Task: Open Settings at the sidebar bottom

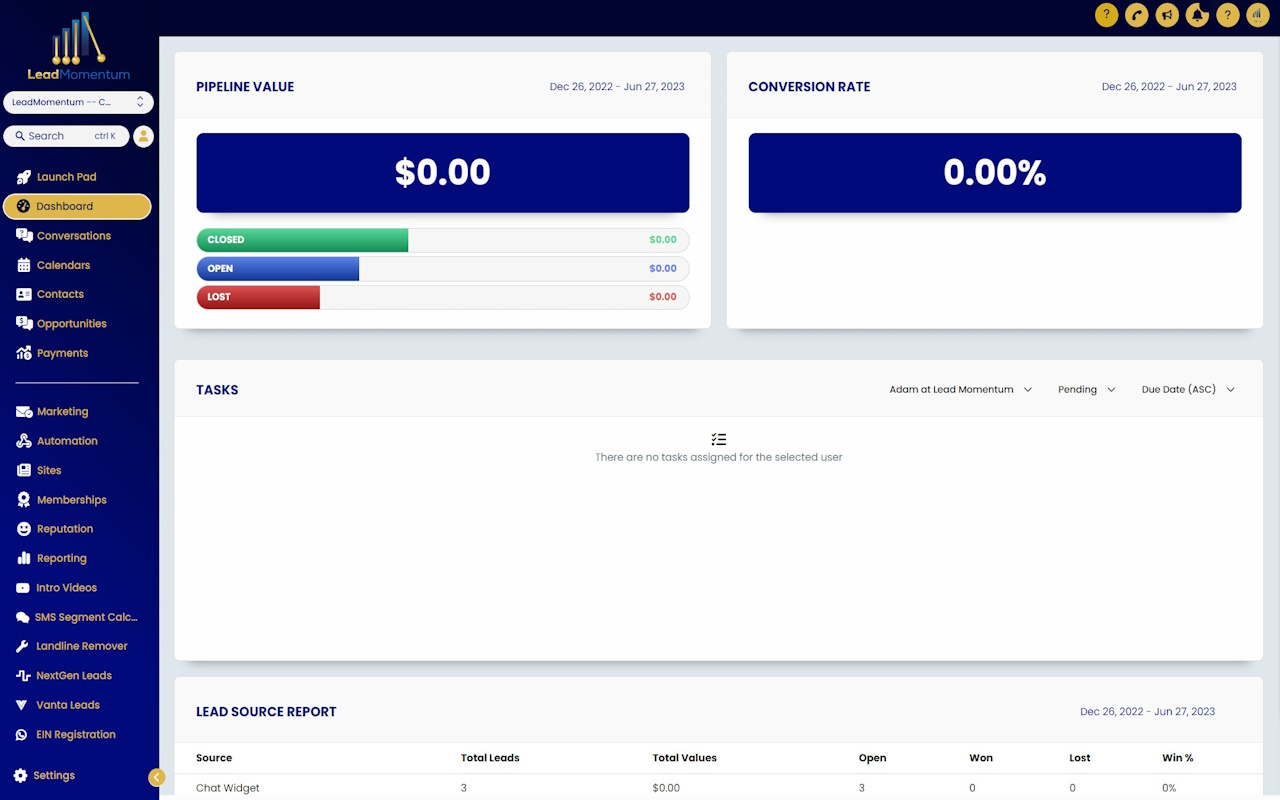Action: pyautogui.click(x=55, y=776)
